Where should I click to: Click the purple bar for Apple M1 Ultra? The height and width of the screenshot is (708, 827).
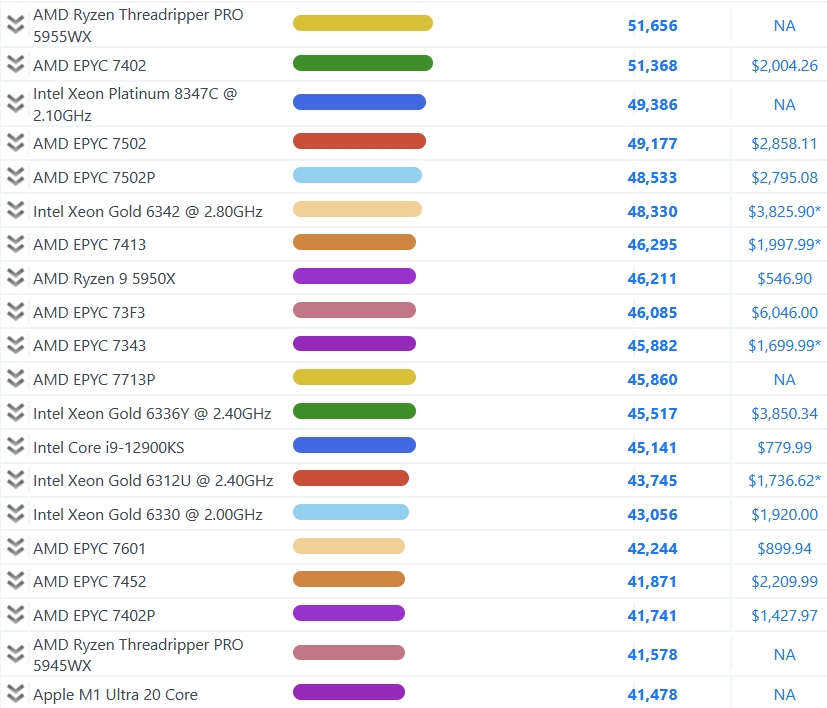tap(348, 692)
